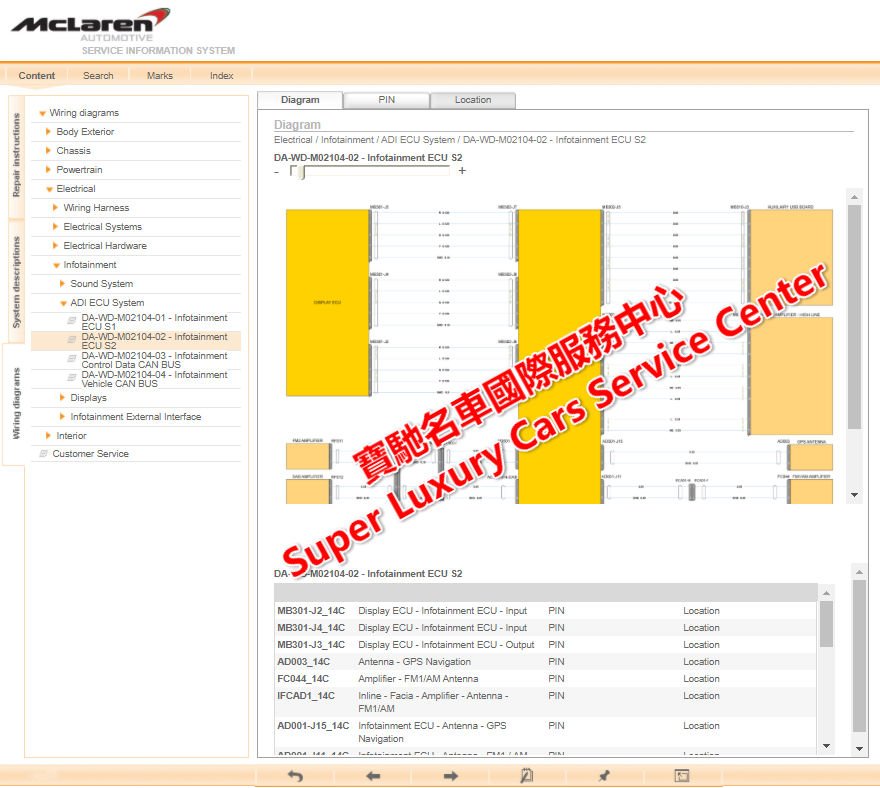Collapse the ADI ECU System node
The image size is (880, 788).
tap(63, 304)
